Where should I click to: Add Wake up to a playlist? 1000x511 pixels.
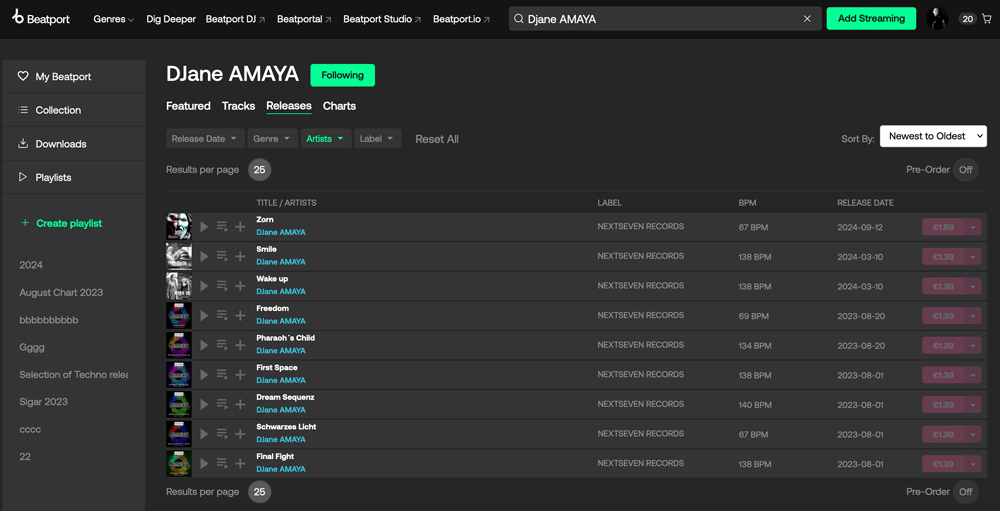coord(240,286)
